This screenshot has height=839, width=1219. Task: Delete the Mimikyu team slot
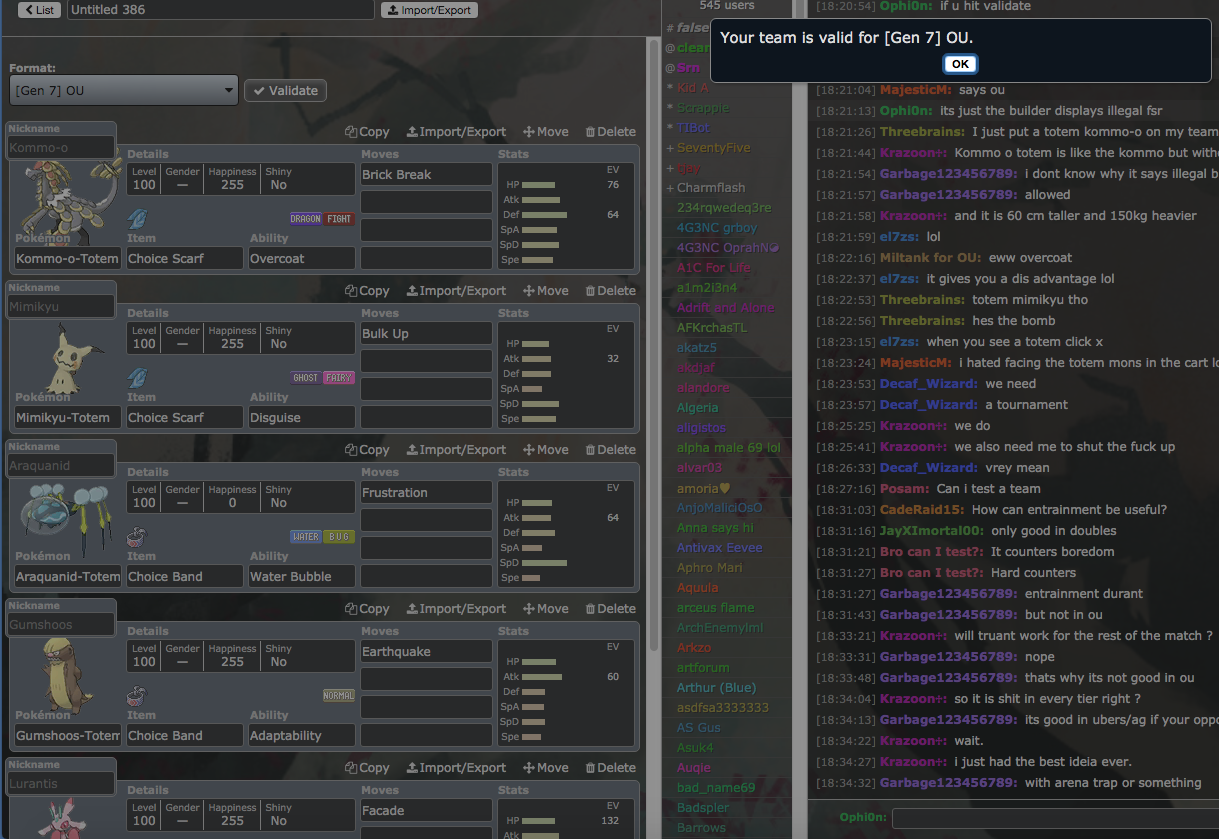pos(610,291)
